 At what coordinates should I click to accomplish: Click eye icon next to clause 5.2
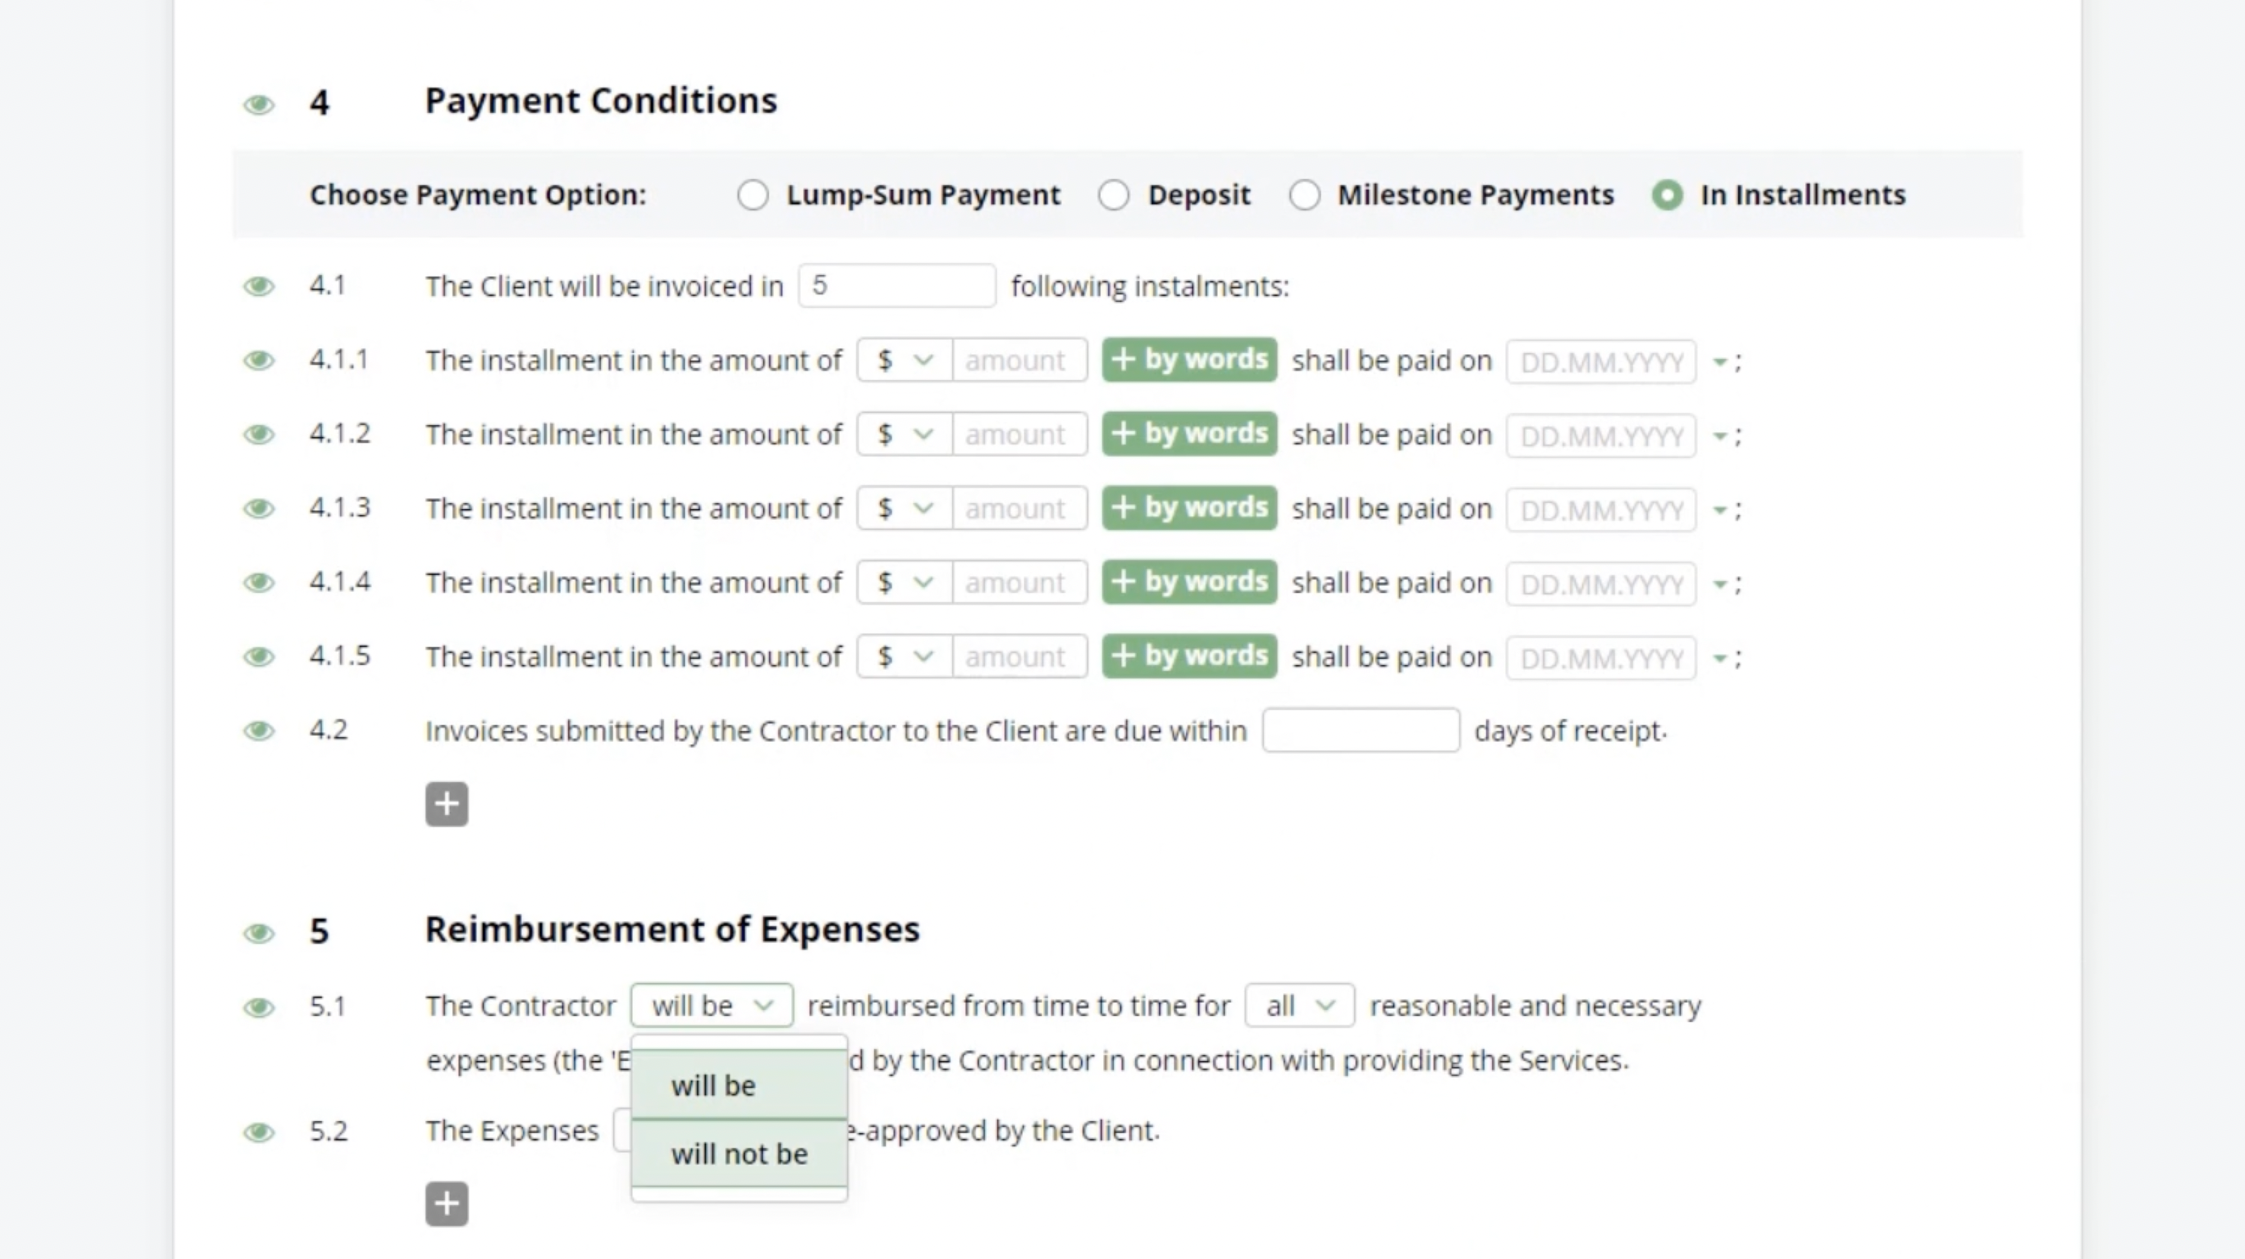click(259, 1131)
